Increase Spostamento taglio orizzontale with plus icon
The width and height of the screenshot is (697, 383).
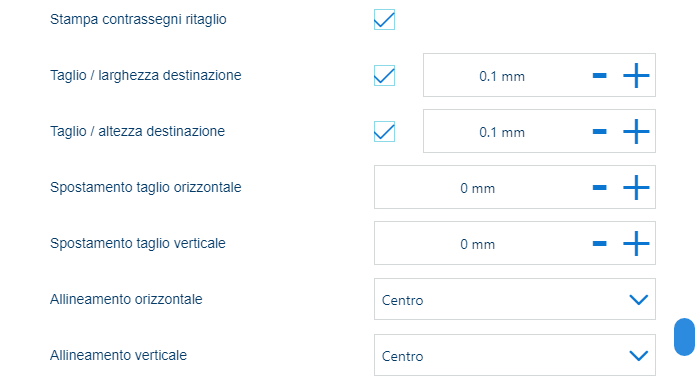(x=636, y=188)
